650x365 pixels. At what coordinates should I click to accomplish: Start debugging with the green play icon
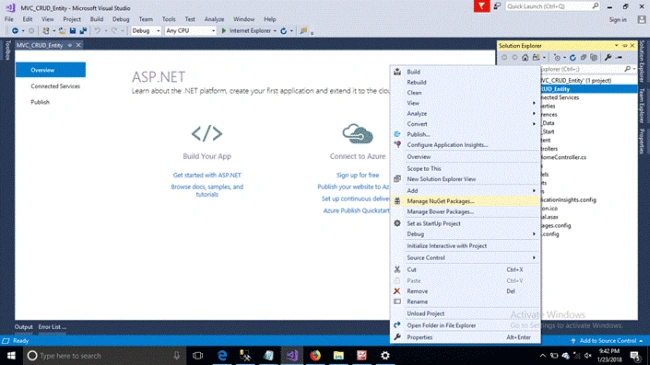(x=224, y=31)
